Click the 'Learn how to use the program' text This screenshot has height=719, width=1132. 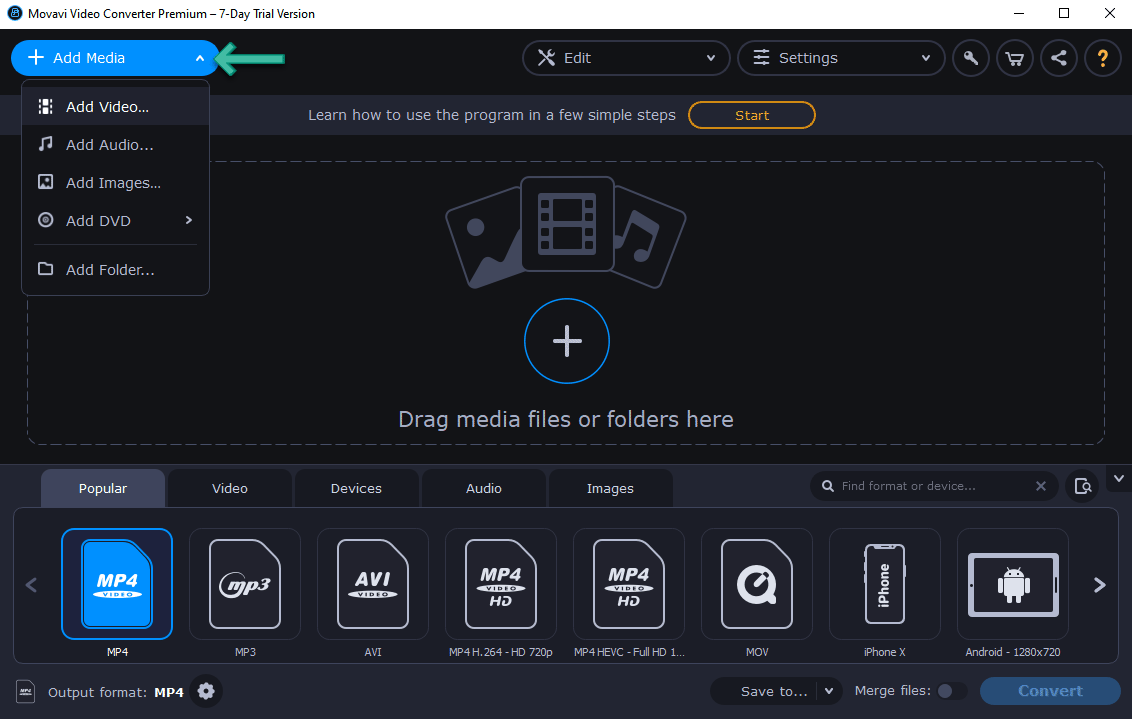tap(492, 116)
